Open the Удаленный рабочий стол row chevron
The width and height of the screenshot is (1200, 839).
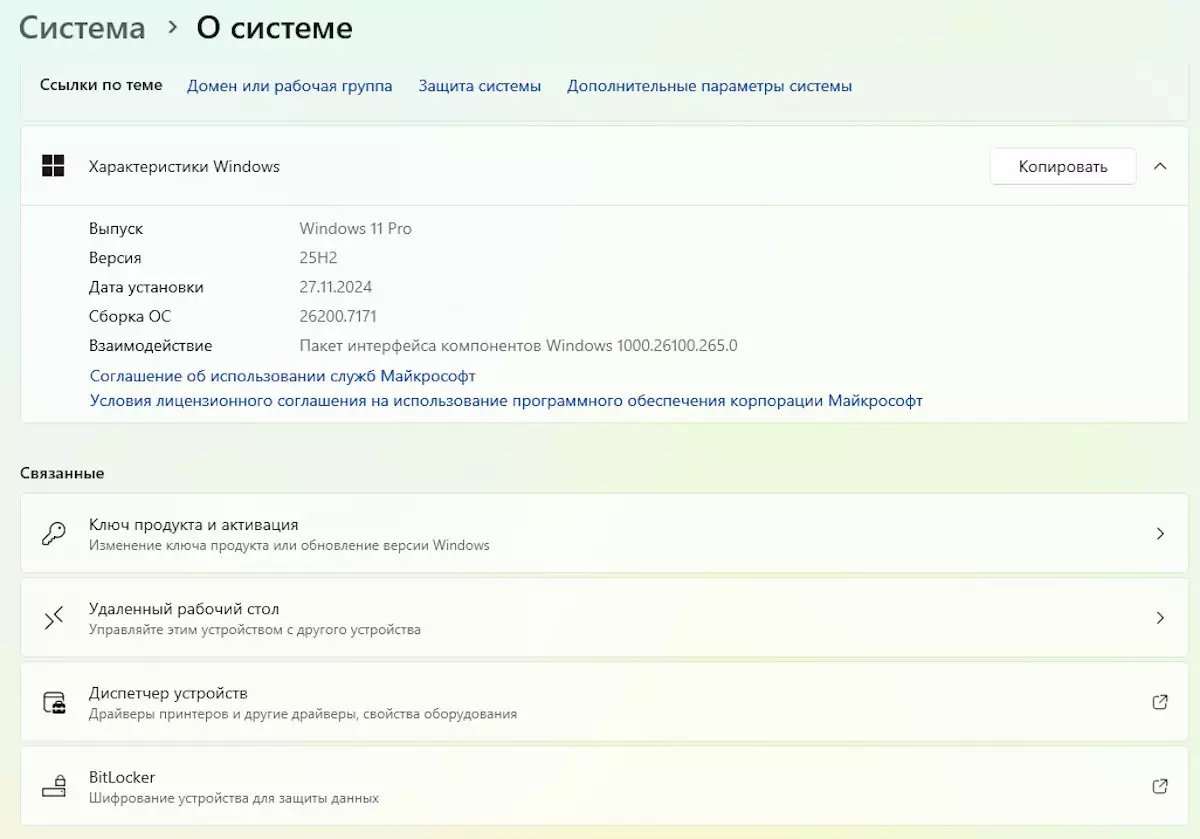1160,617
